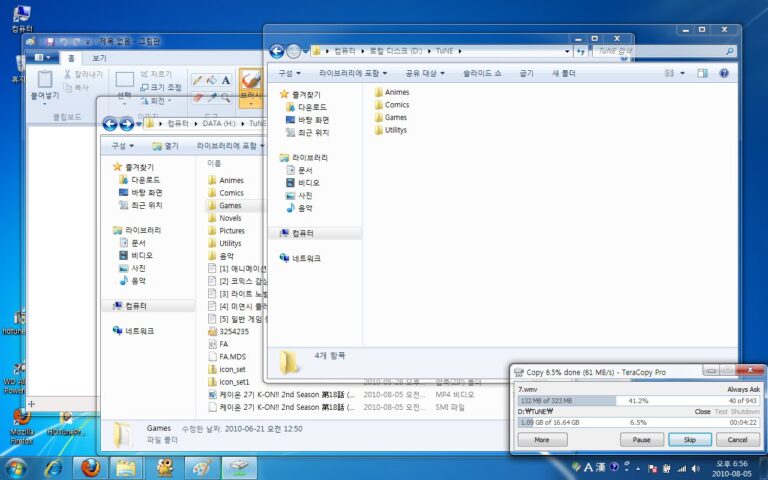Image resolution: width=768 pixels, height=480 pixels.
Task: Open 구성 menu in D: TuNE window
Action: pyautogui.click(x=289, y=73)
